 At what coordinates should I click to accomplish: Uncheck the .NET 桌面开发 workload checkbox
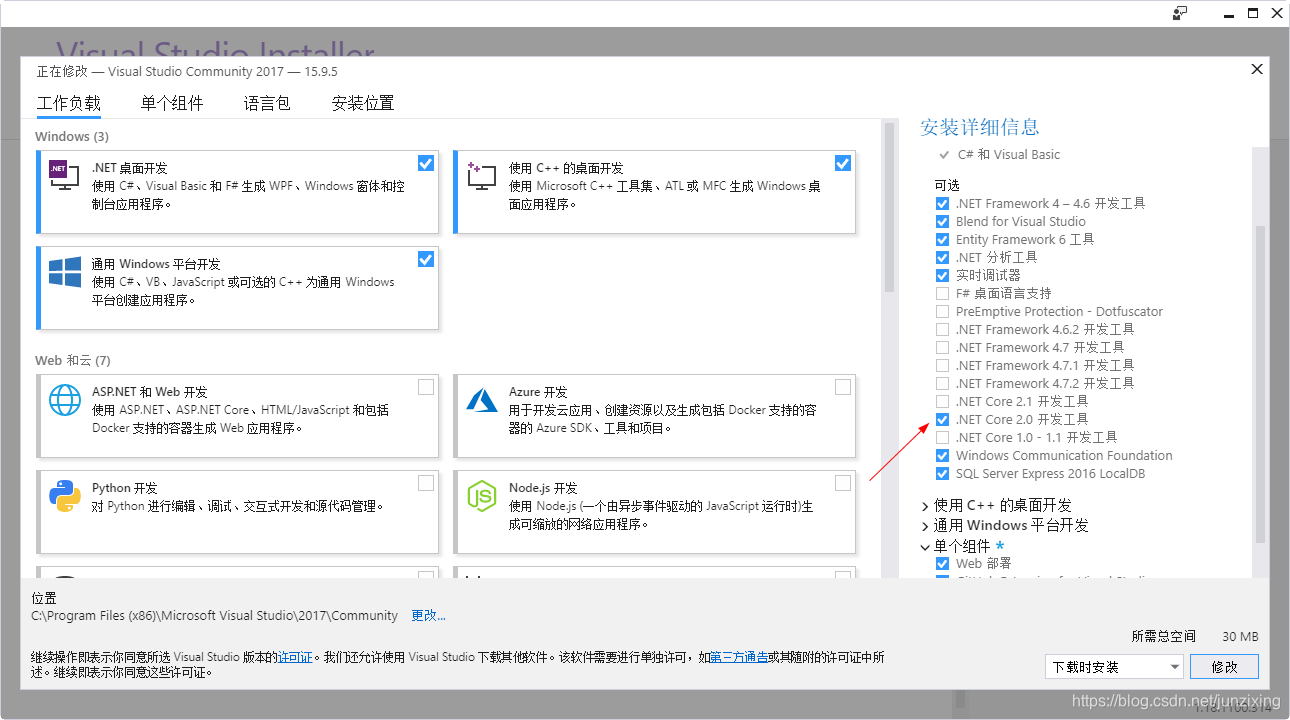pyautogui.click(x=426, y=163)
